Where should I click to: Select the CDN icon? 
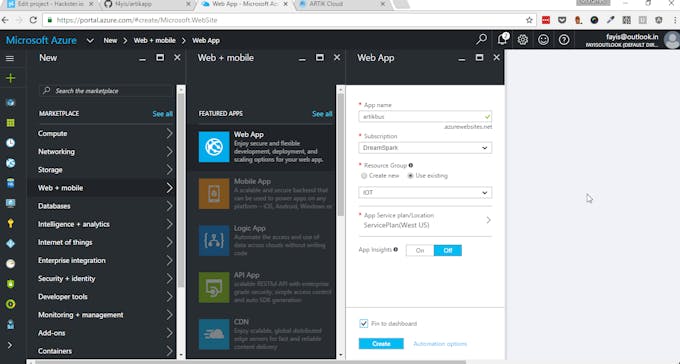pyautogui.click(x=214, y=334)
